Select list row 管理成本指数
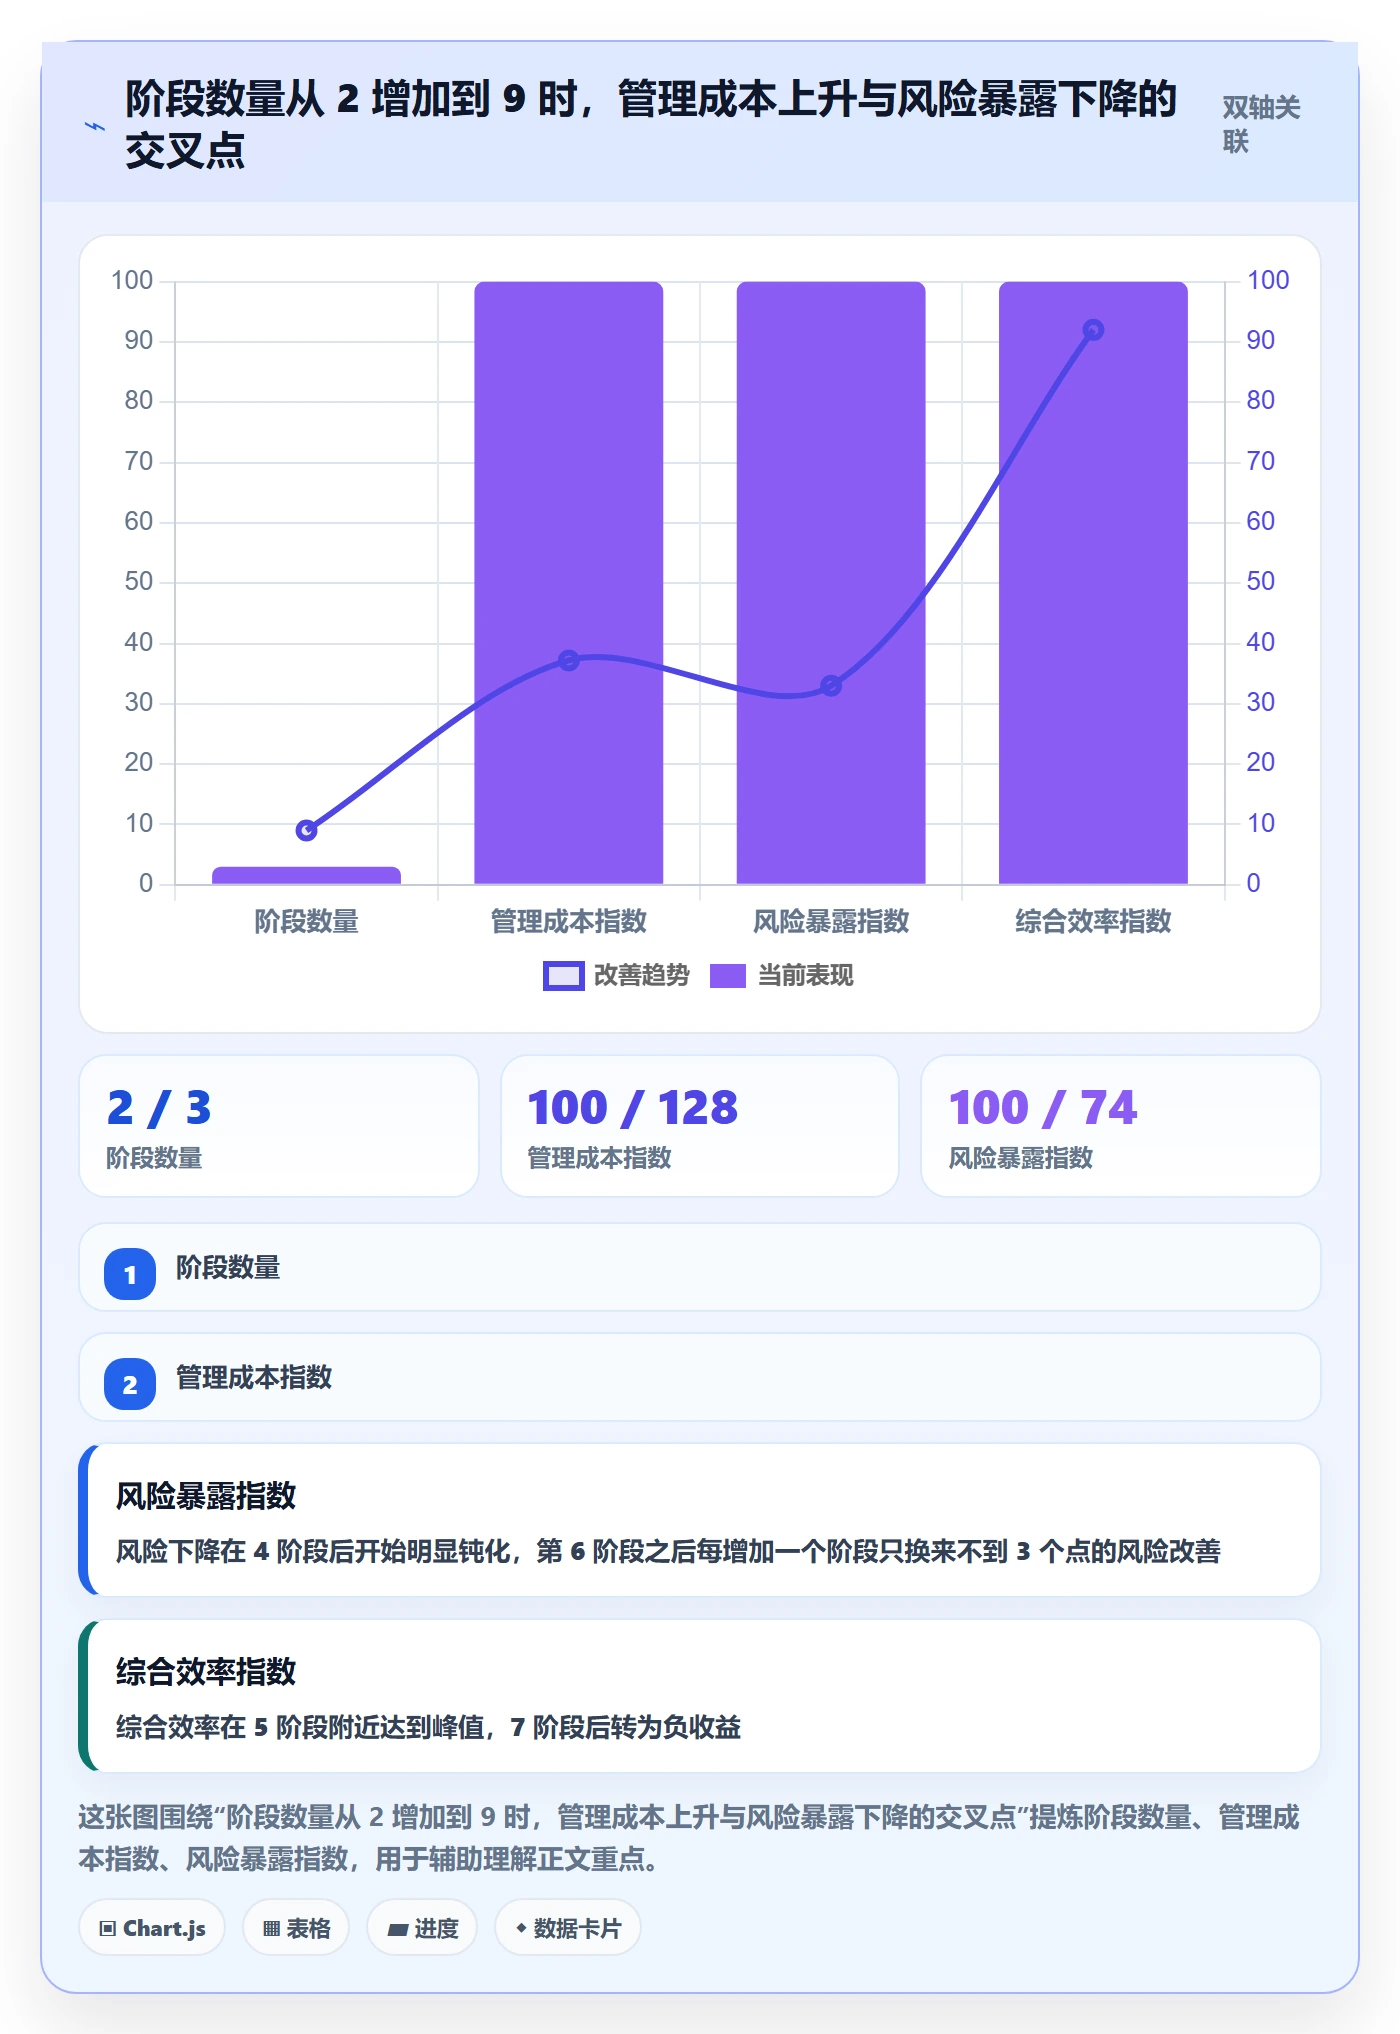1400x2034 pixels. pos(700,1377)
